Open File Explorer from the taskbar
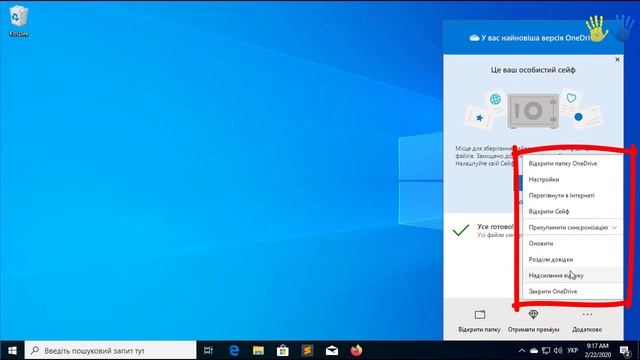 [258, 350]
